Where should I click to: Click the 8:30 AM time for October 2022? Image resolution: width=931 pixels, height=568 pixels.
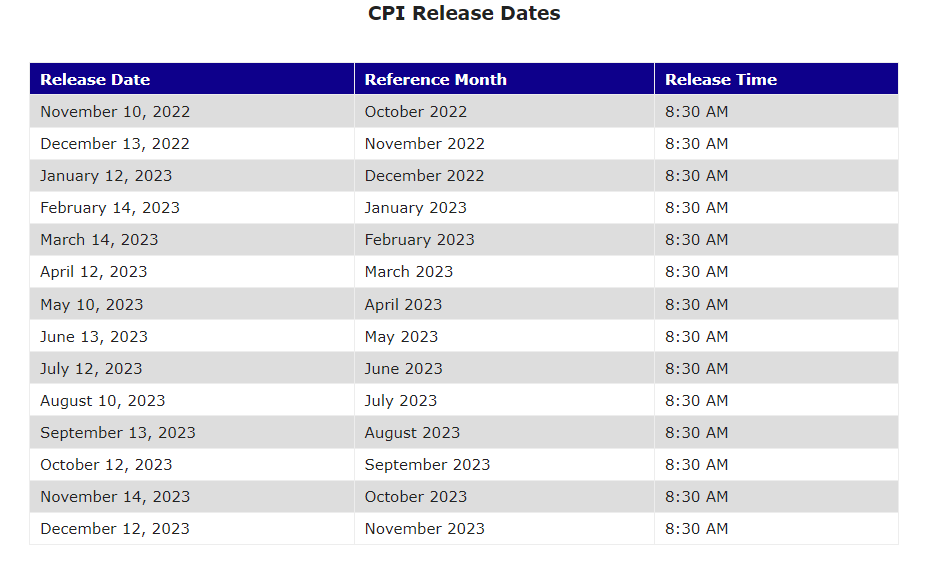tap(696, 112)
